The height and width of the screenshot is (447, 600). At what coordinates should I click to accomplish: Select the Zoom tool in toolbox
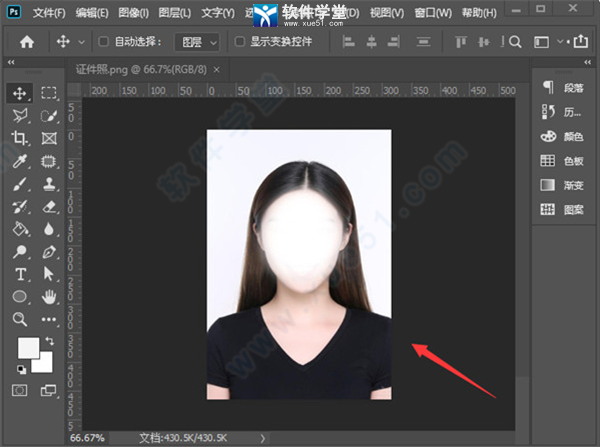point(20,320)
